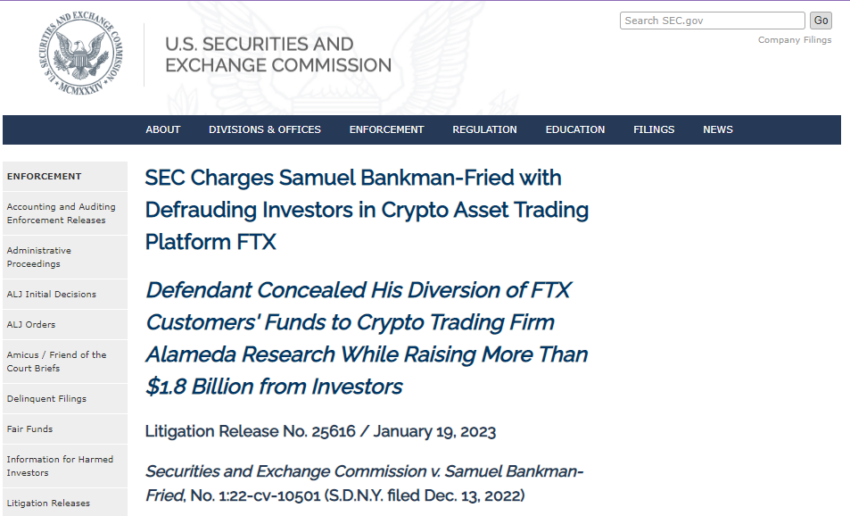Open Accounting and Auditing Enforcement Releases

pos(61,214)
